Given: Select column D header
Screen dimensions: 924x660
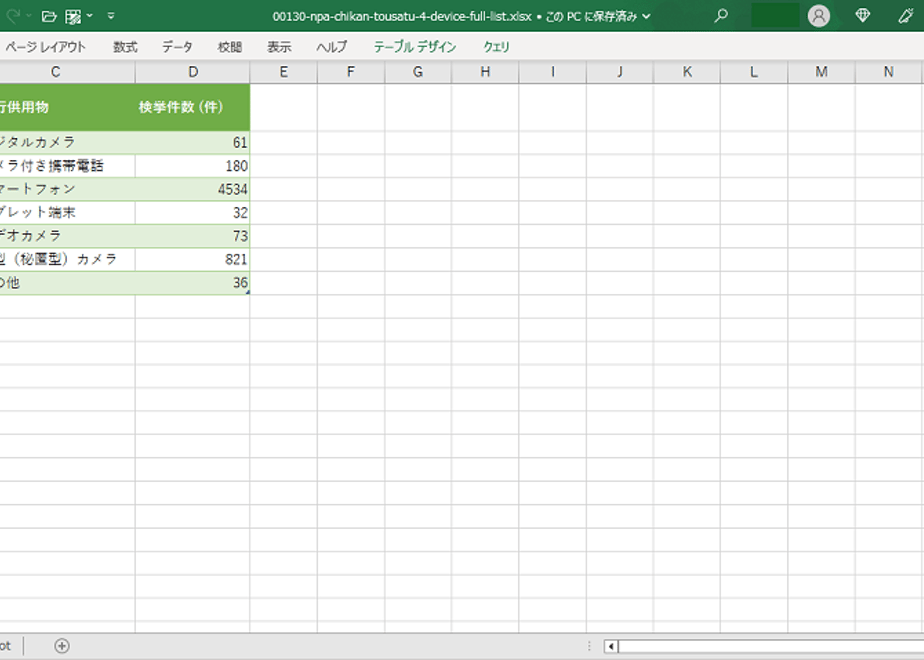Looking at the screenshot, I should click(193, 72).
